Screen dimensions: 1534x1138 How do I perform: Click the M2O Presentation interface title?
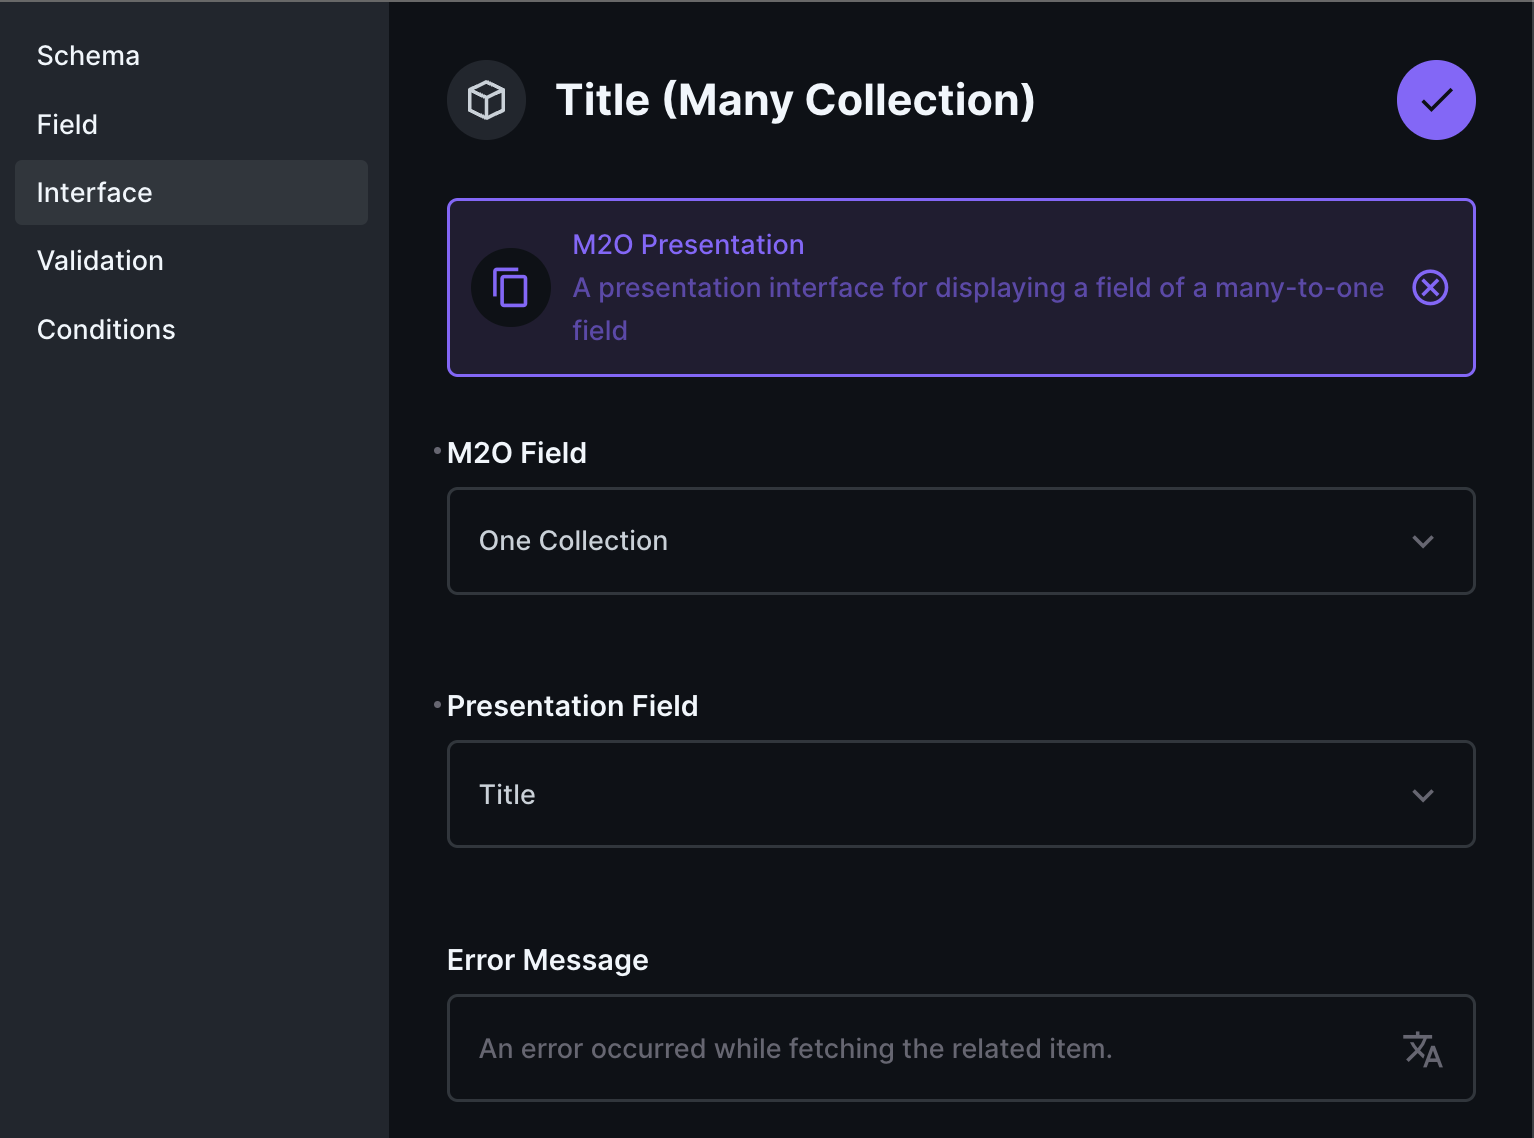point(688,245)
